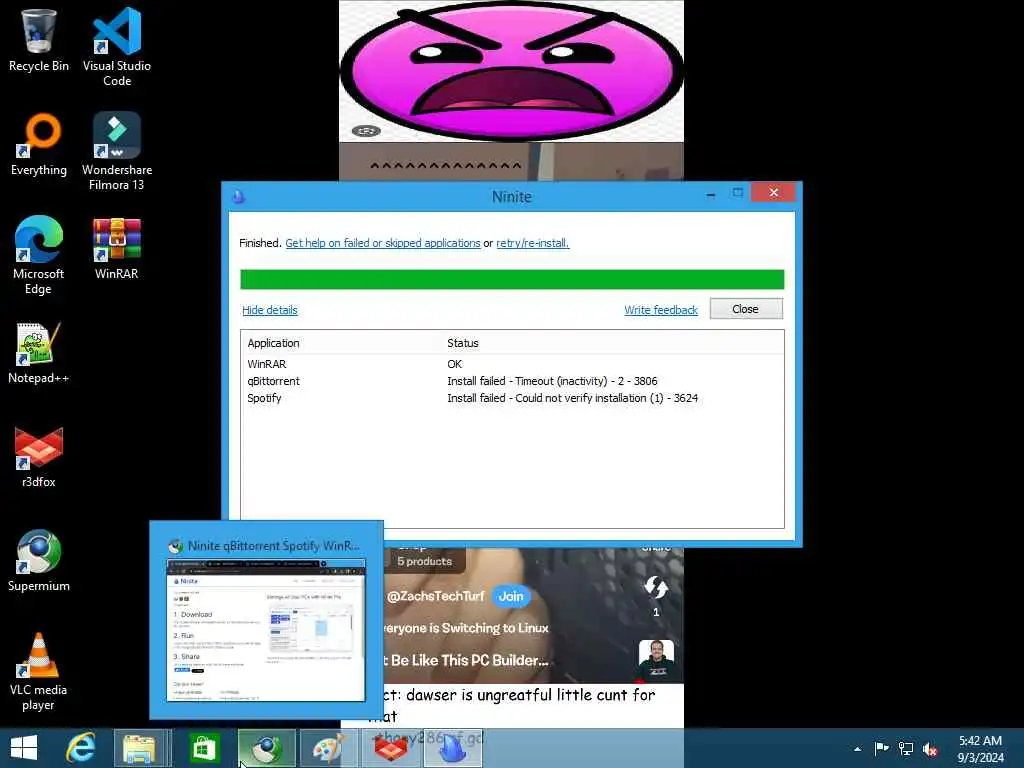1024x768 pixels.
Task: Open the Action Center flag icon
Action: point(882,748)
